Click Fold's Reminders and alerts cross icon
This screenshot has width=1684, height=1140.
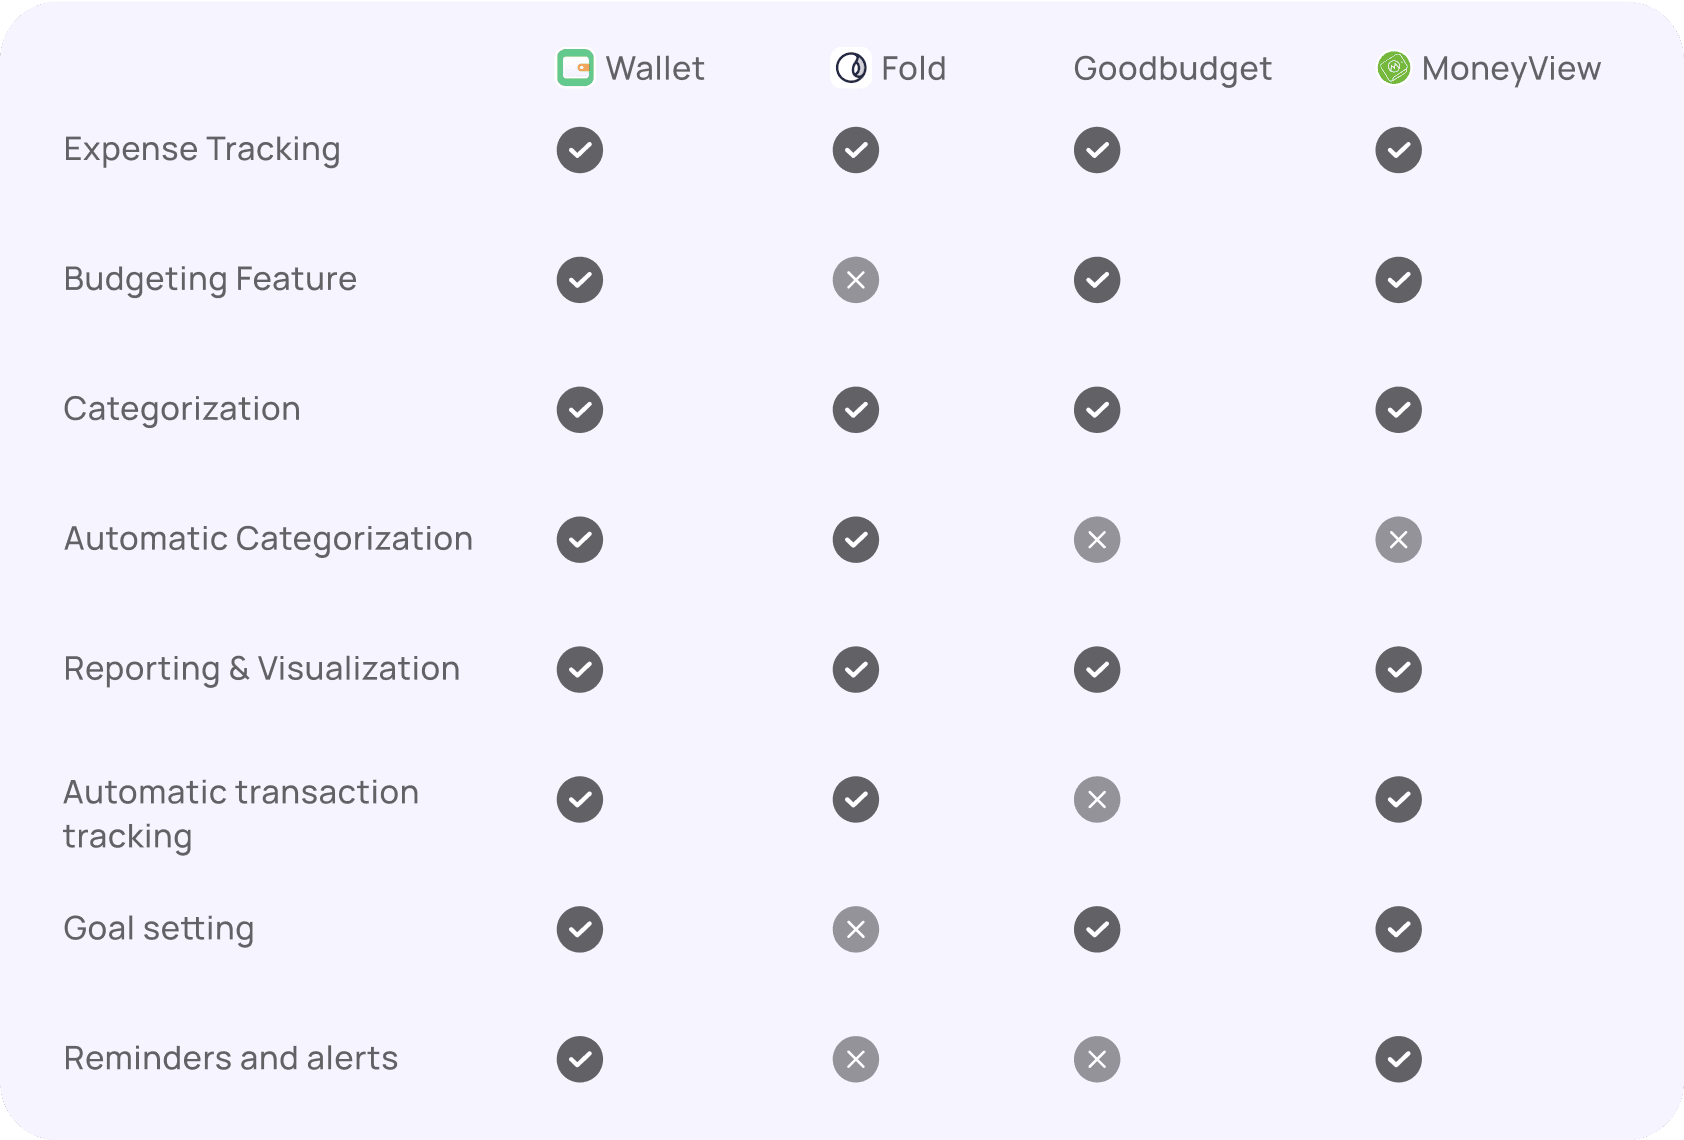[x=855, y=1060]
